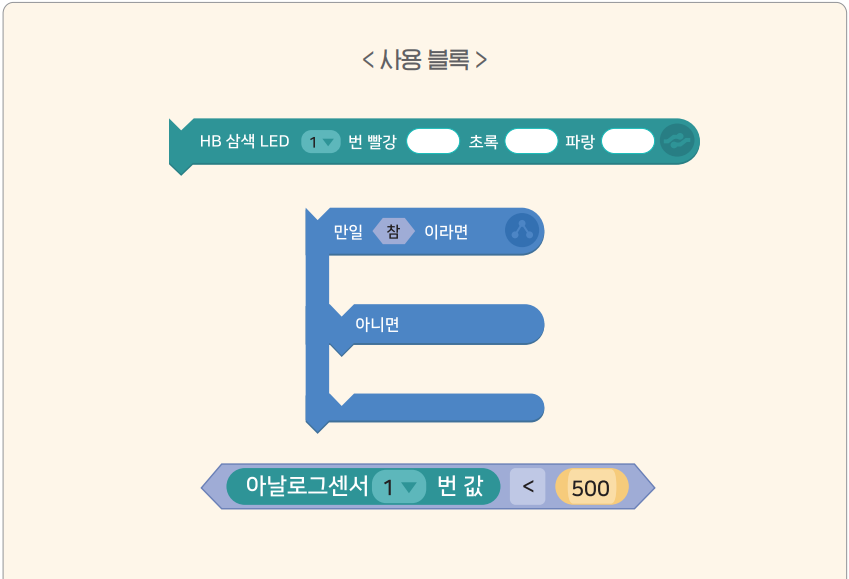This screenshot has width=849, height=579.
Task: Click the 초록 value input field
Action: [x=530, y=142]
